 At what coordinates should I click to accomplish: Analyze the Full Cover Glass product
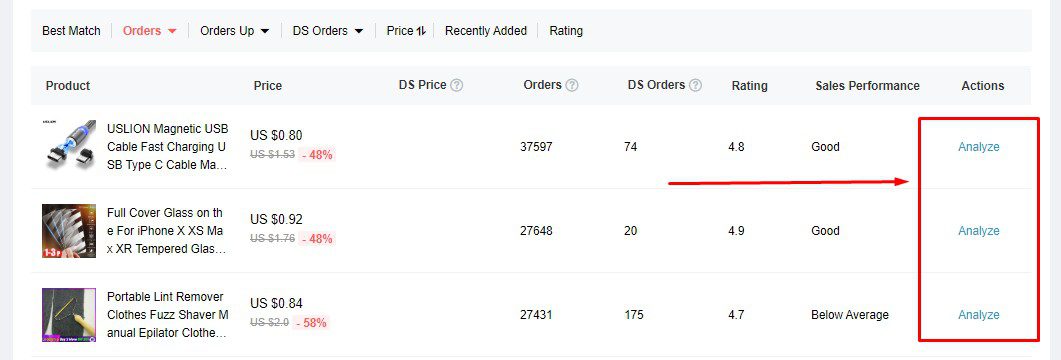pyautogui.click(x=978, y=231)
